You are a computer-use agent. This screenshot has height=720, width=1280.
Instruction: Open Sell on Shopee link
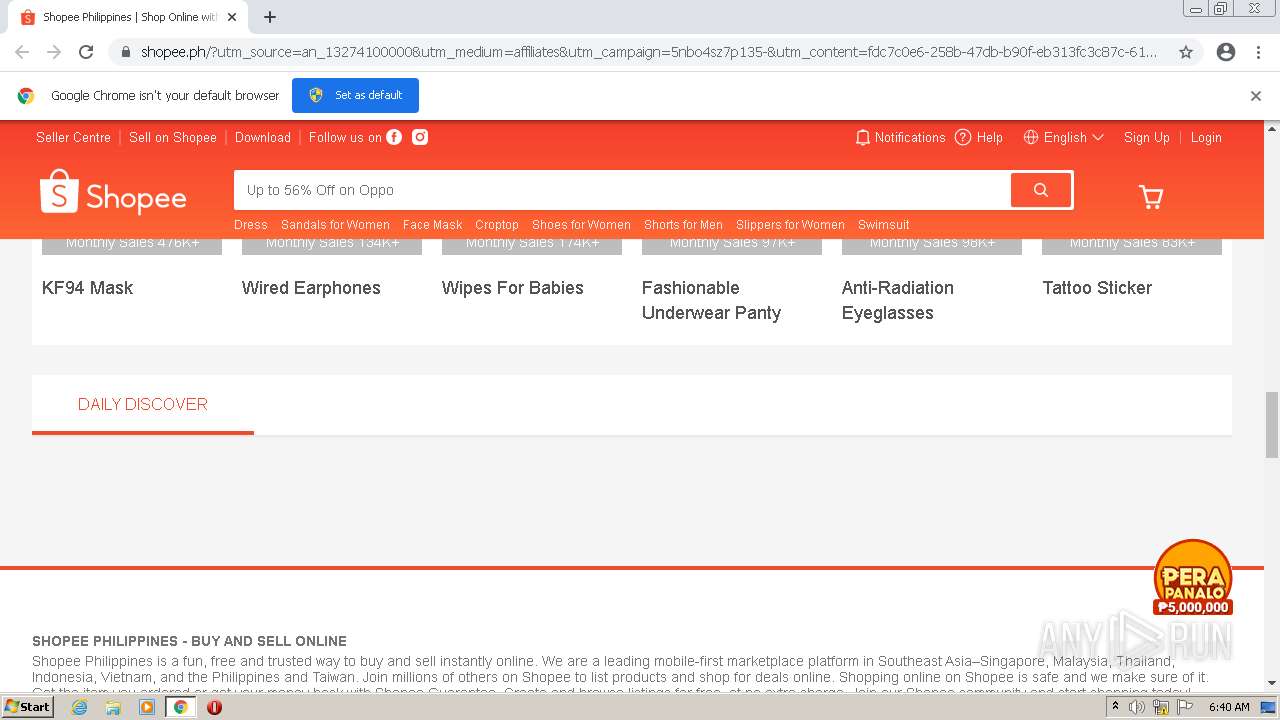tap(173, 137)
